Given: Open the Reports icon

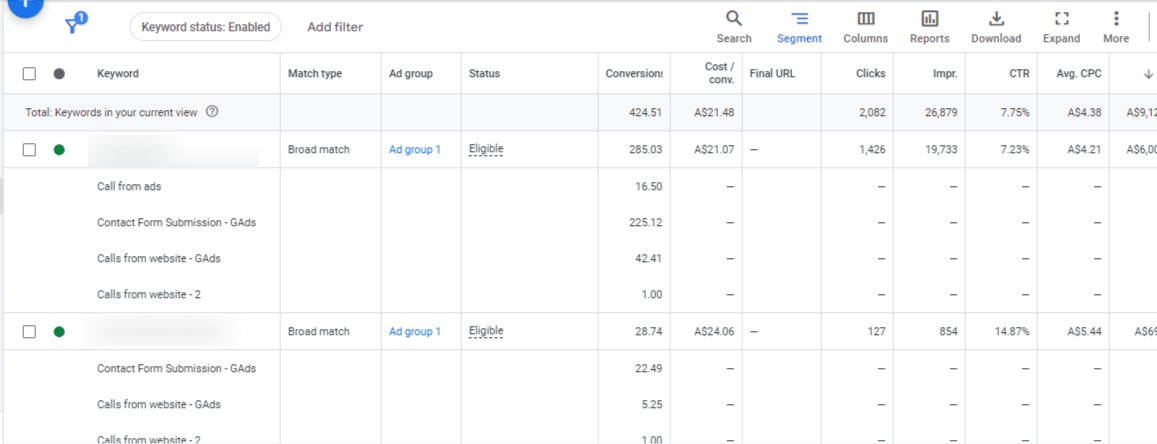Looking at the screenshot, I should (x=930, y=18).
